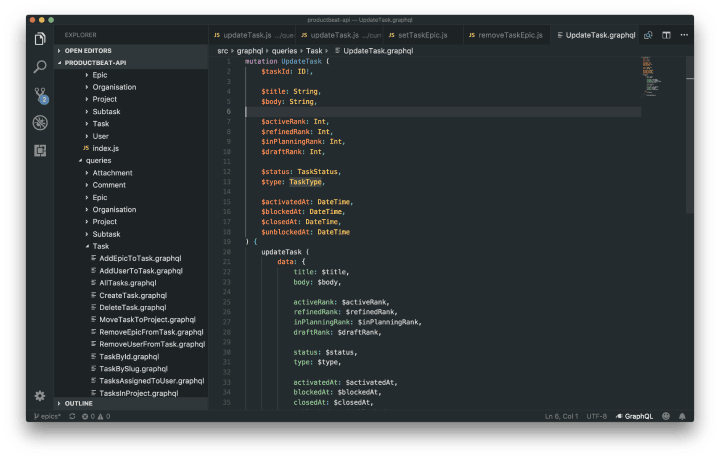
Task: Click the src breadcrumb segment
Action: pos(223,51)
